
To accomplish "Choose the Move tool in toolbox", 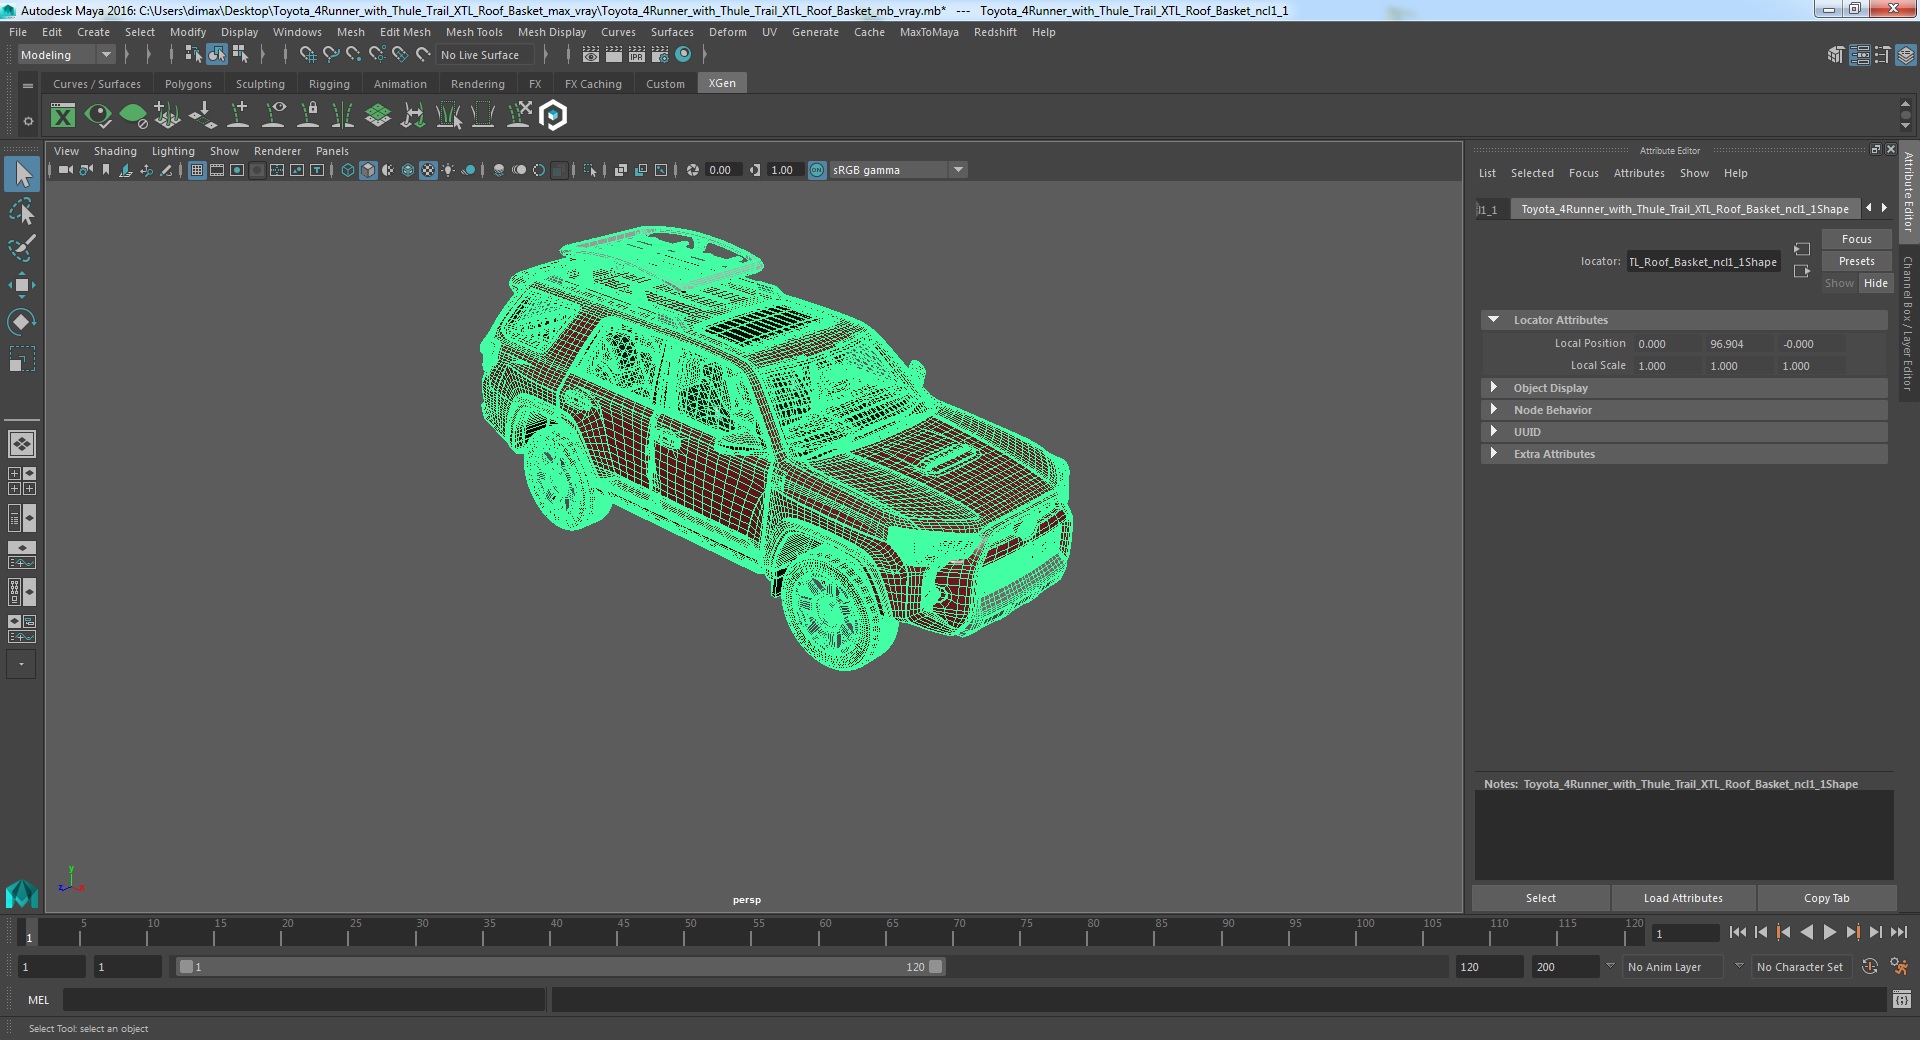I will [x=22, y=285].
